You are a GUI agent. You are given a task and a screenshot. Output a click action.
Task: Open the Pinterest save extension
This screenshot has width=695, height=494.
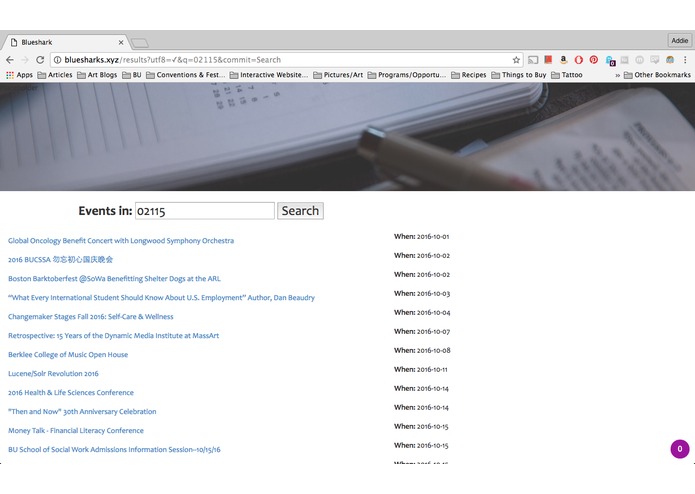coord(593,59)
